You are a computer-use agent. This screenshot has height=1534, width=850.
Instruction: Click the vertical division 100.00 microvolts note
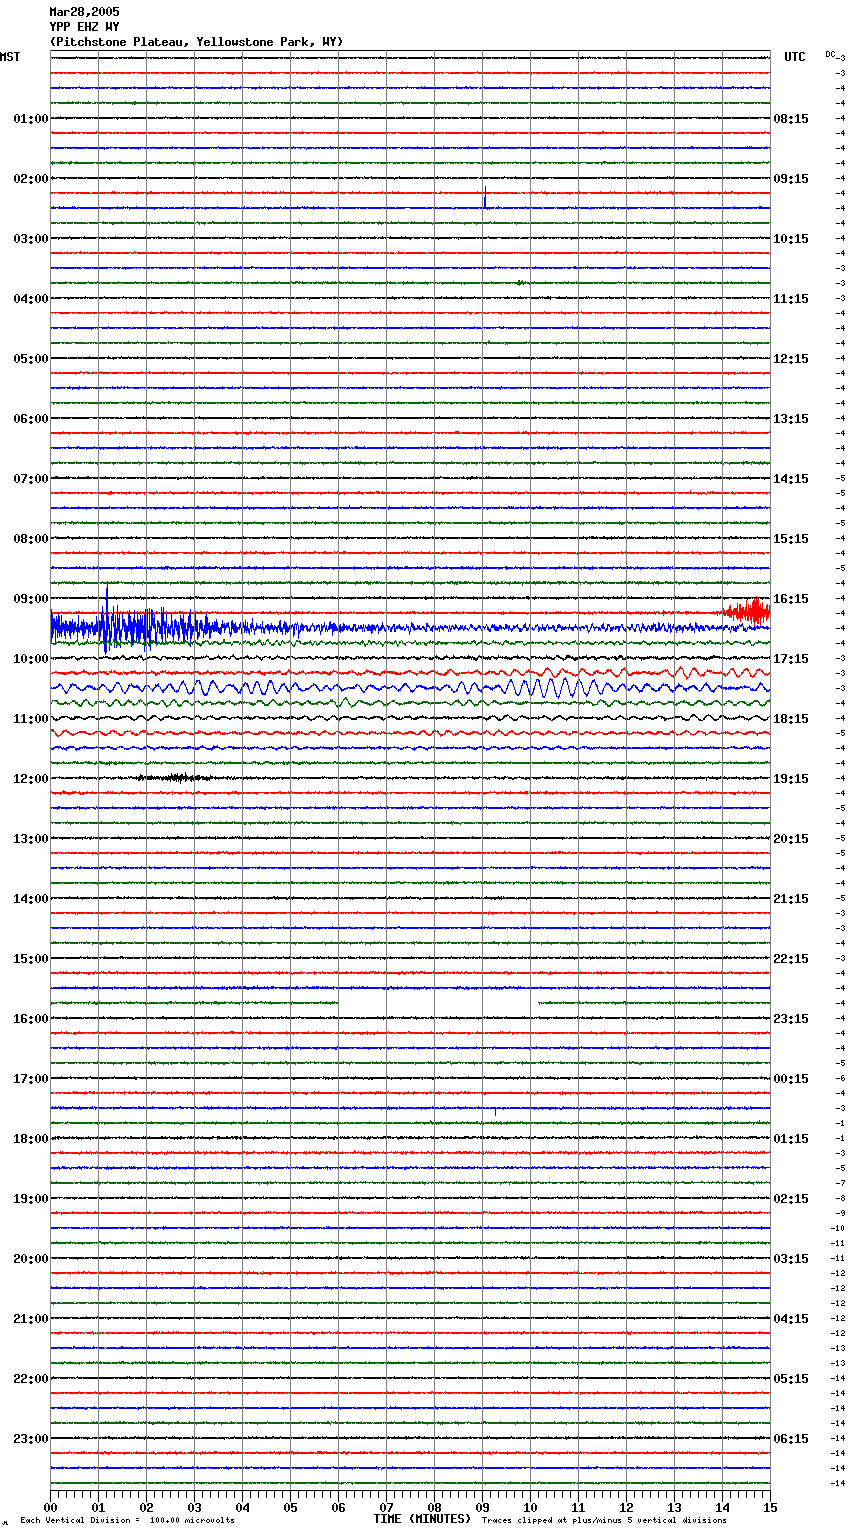127,1521
